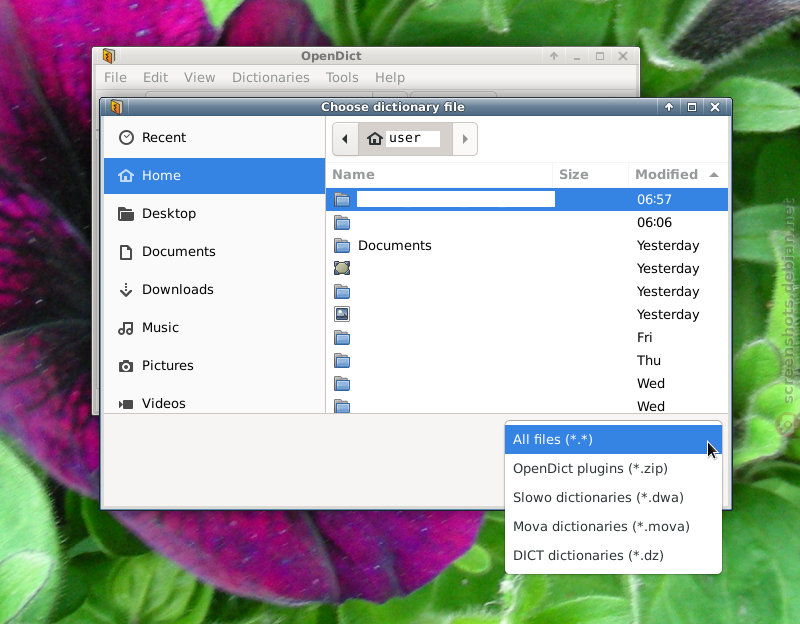
Task: Choose the Mova dictionaries (*.mova) filter
Action: [x=613, y=527]
